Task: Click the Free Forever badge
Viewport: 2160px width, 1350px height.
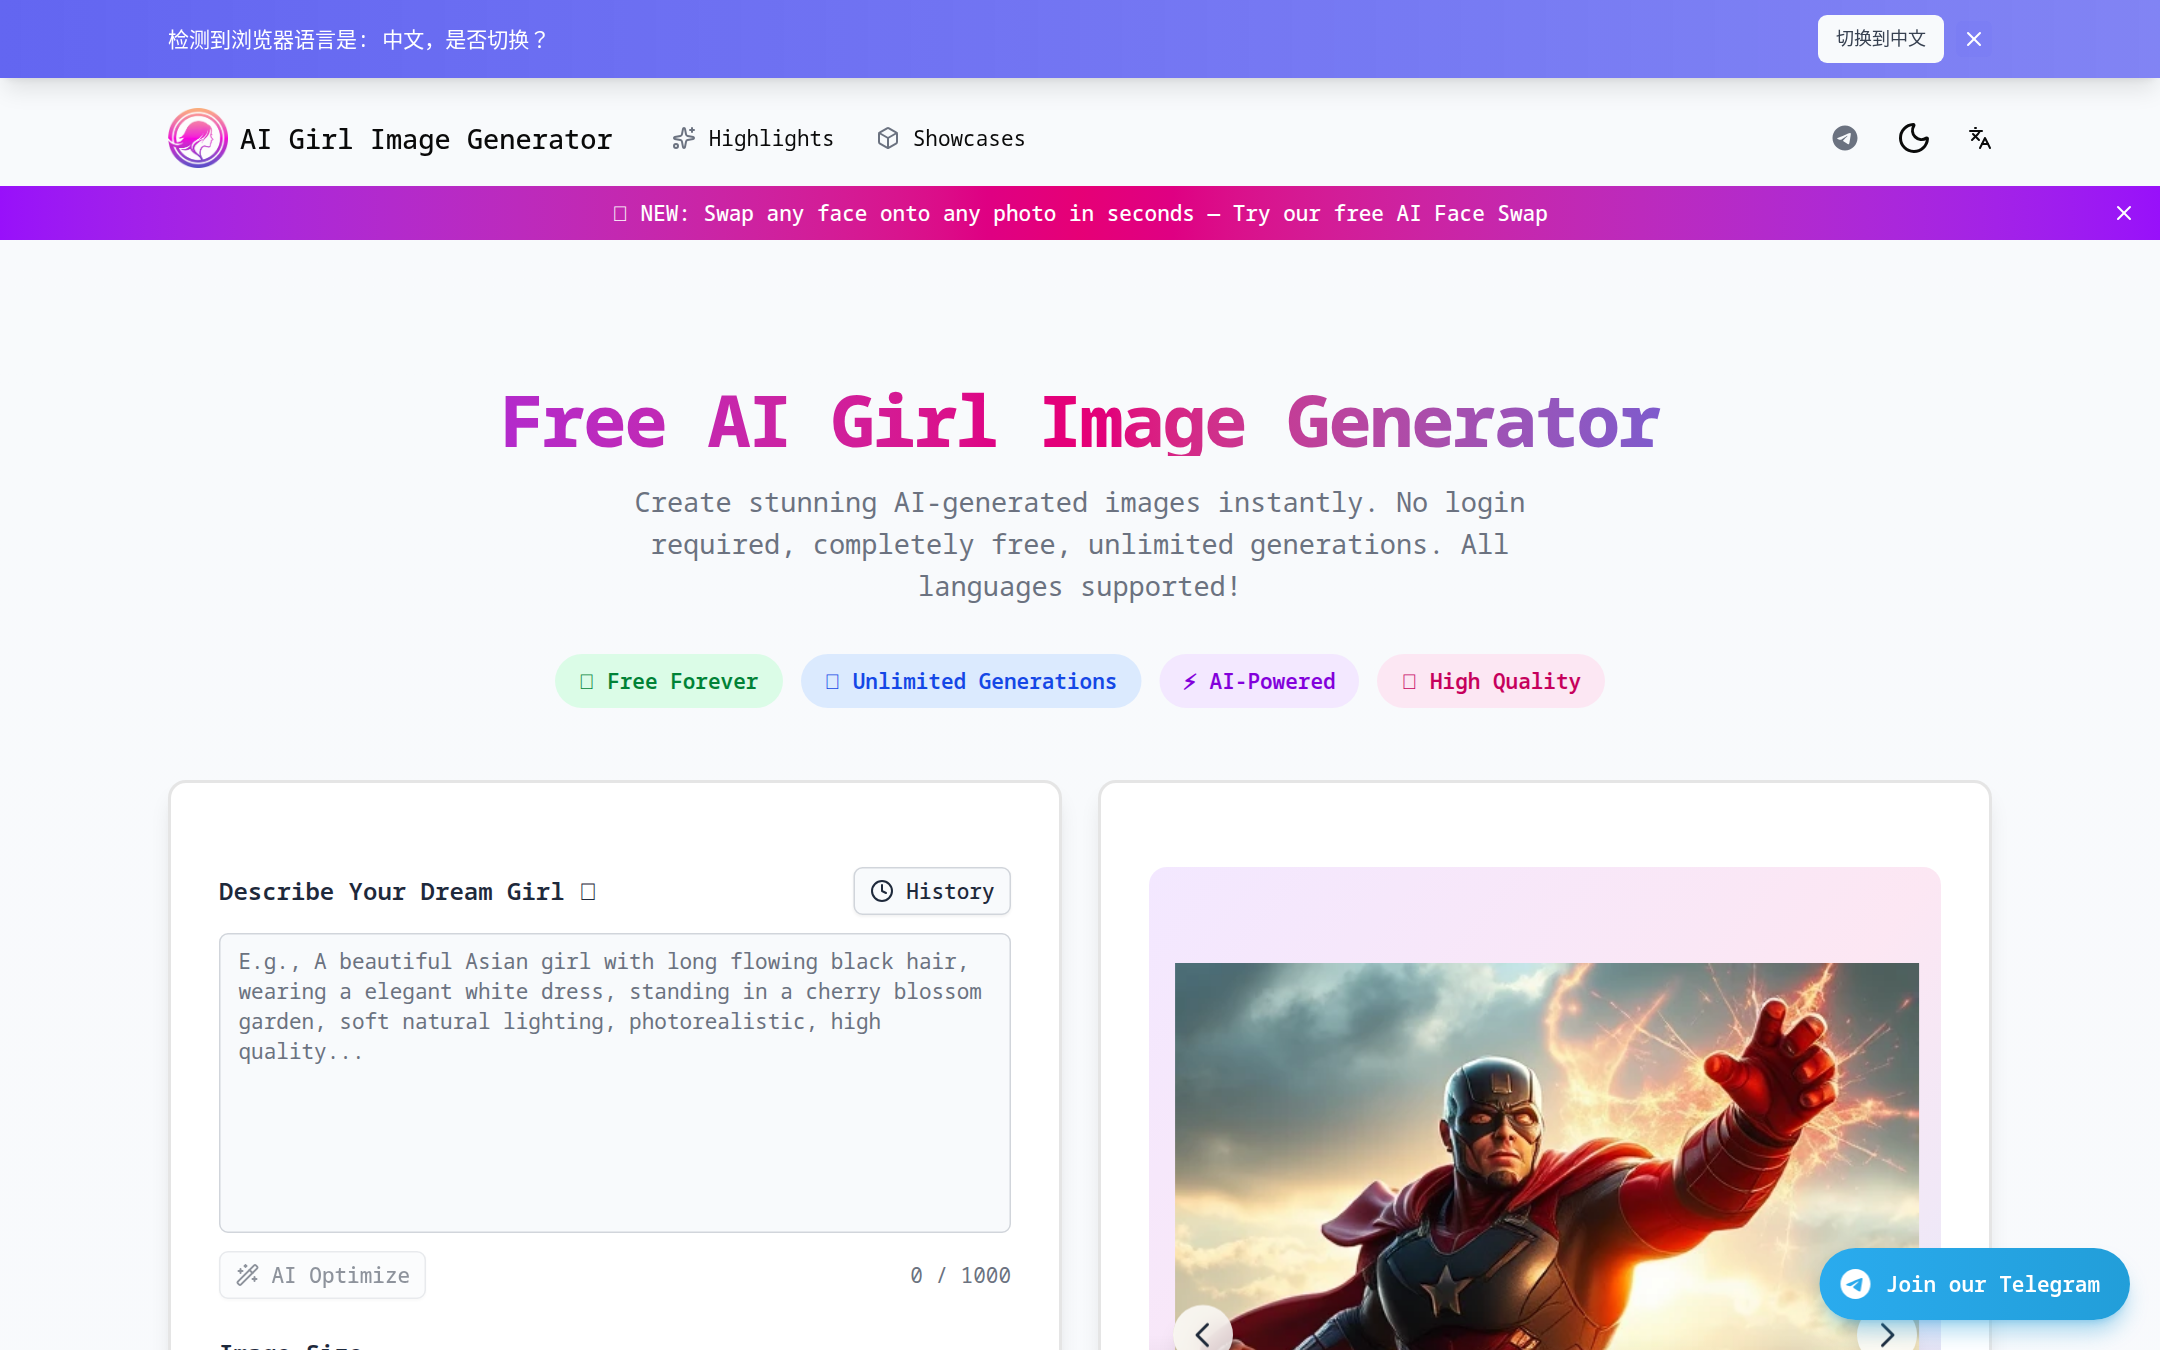Action: pos(669,681)
